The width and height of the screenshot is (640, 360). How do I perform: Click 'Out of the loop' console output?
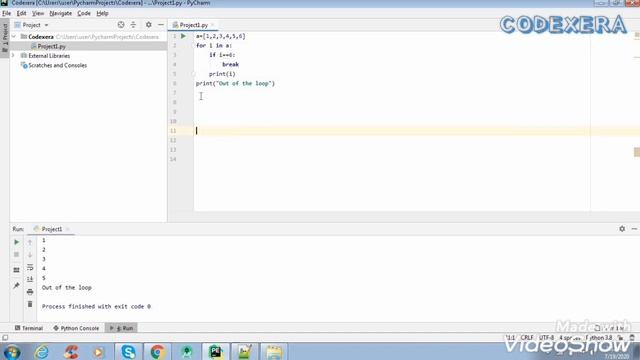coord(67,288)
